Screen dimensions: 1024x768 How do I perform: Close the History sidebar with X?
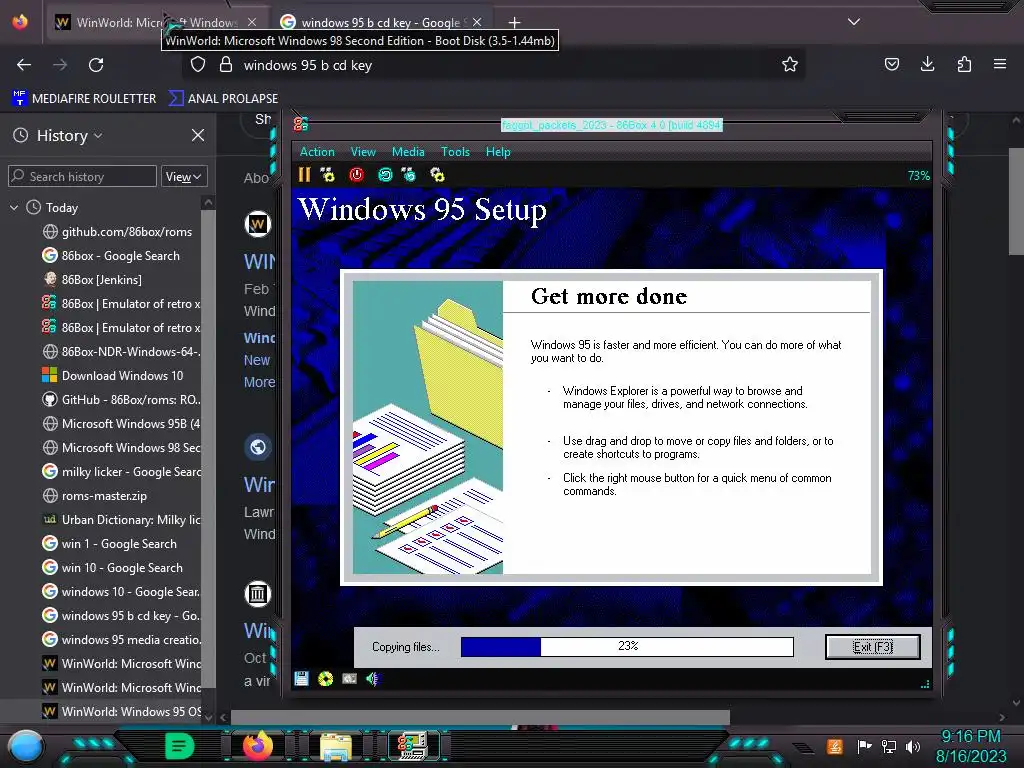198,135
